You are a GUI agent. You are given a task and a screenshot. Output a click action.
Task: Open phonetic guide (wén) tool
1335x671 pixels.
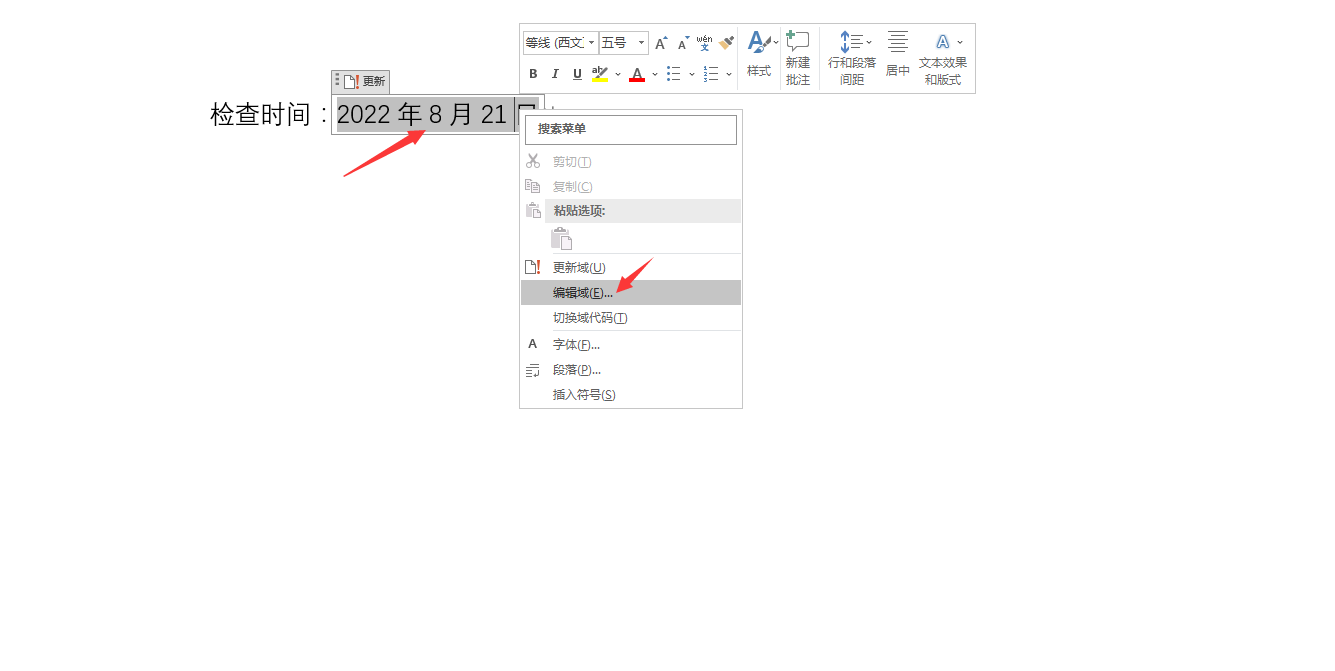pyautogui.click(x=704, y=42)
